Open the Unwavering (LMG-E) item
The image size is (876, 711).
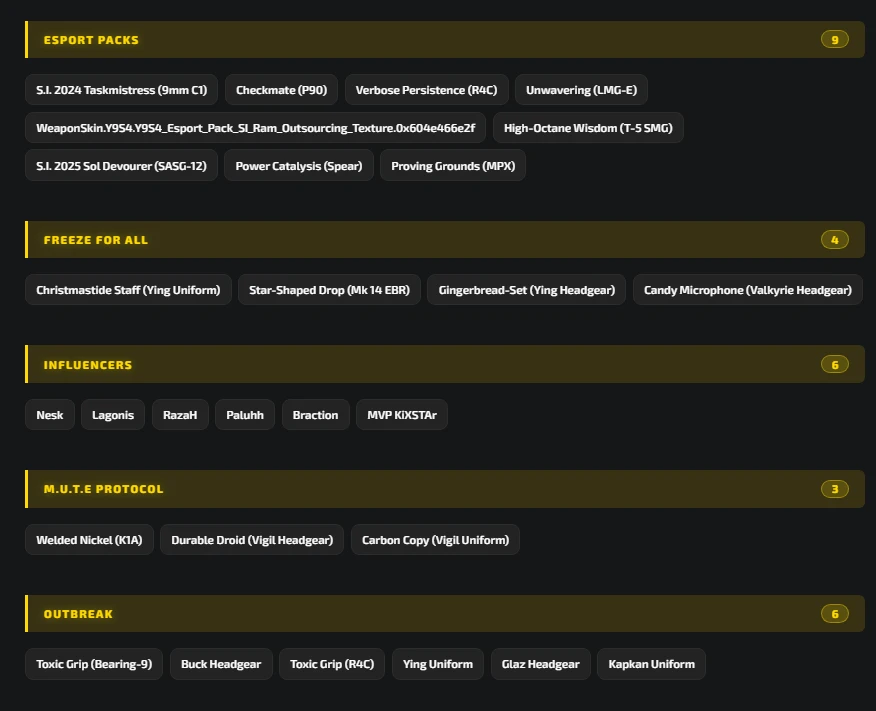(x=581, y=90)
